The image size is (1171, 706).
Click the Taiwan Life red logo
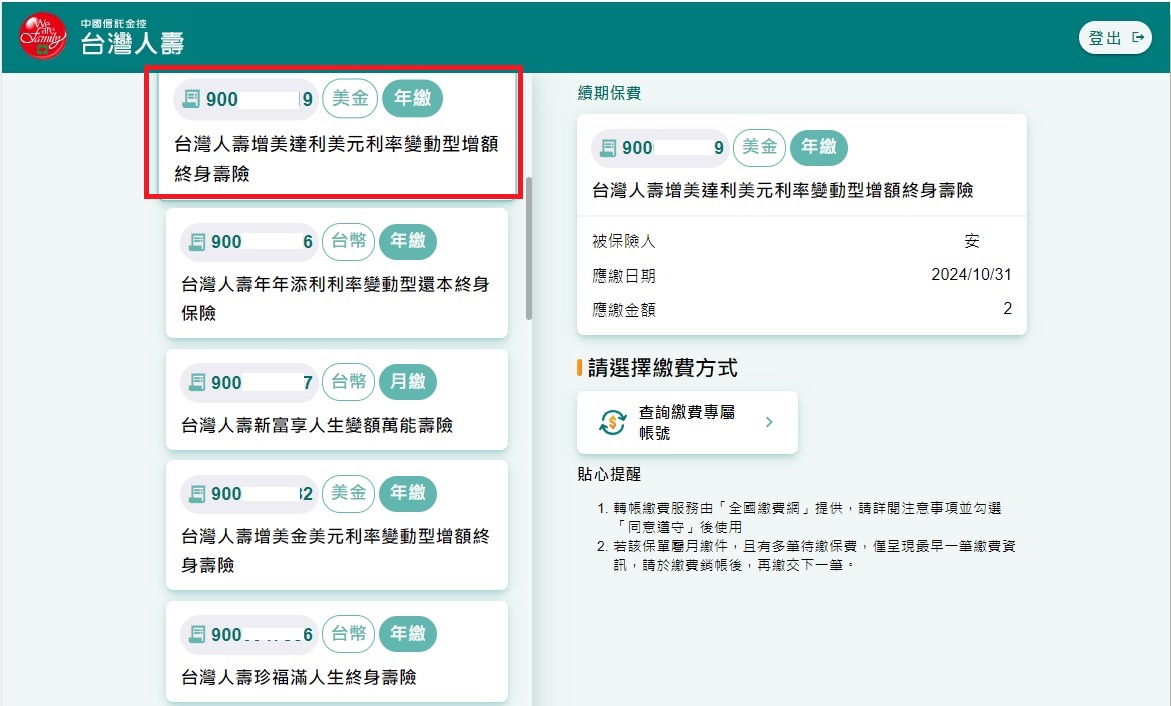pyautogui.click(x=43, y=36)
